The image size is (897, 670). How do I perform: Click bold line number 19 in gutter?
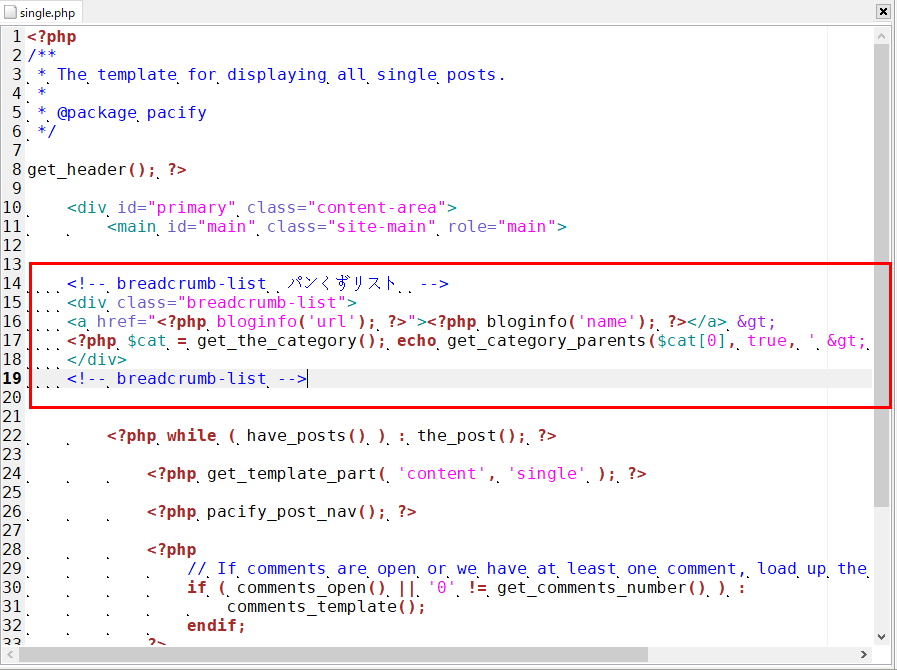click(12, 378)
